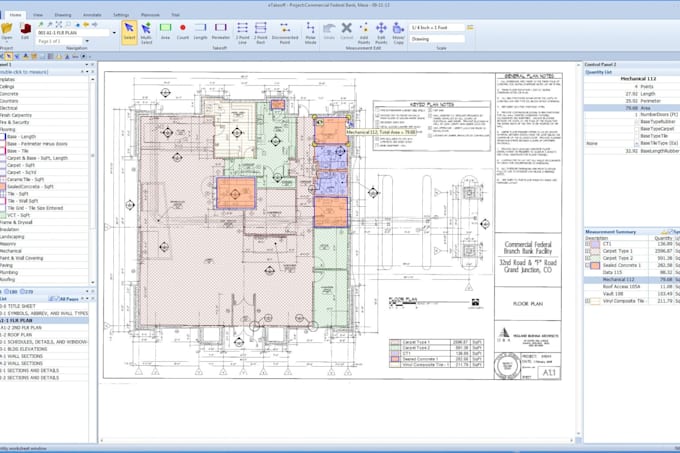The height and width of the screenshot is (453, 680).
Task: Tick the BaseTypeRubber checkbox
Action: tap(636, 122)
